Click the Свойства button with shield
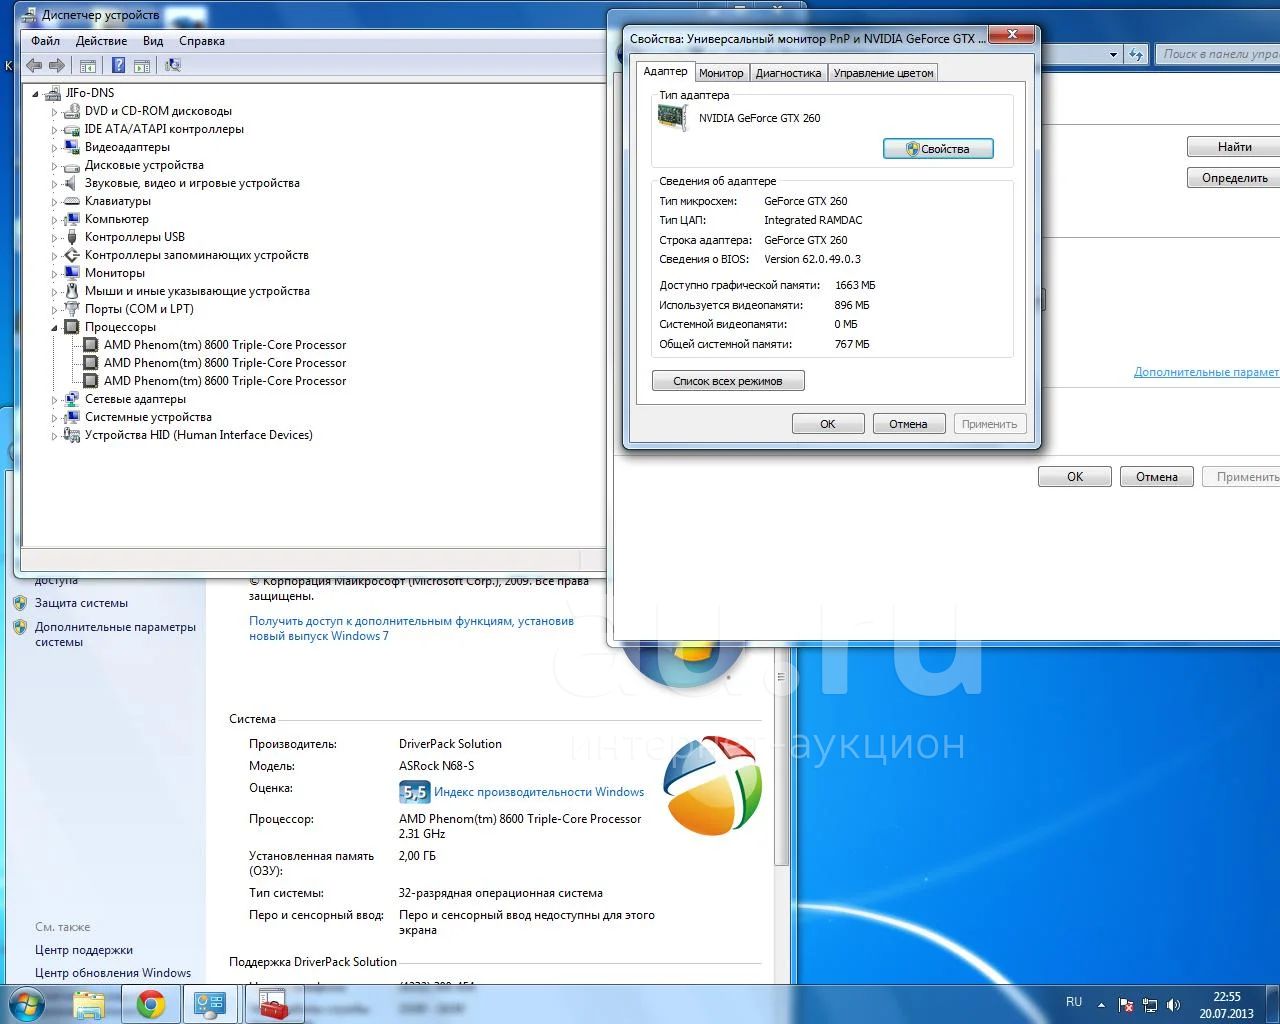This screenshot has width=1280, height=1024. (938, 149)
